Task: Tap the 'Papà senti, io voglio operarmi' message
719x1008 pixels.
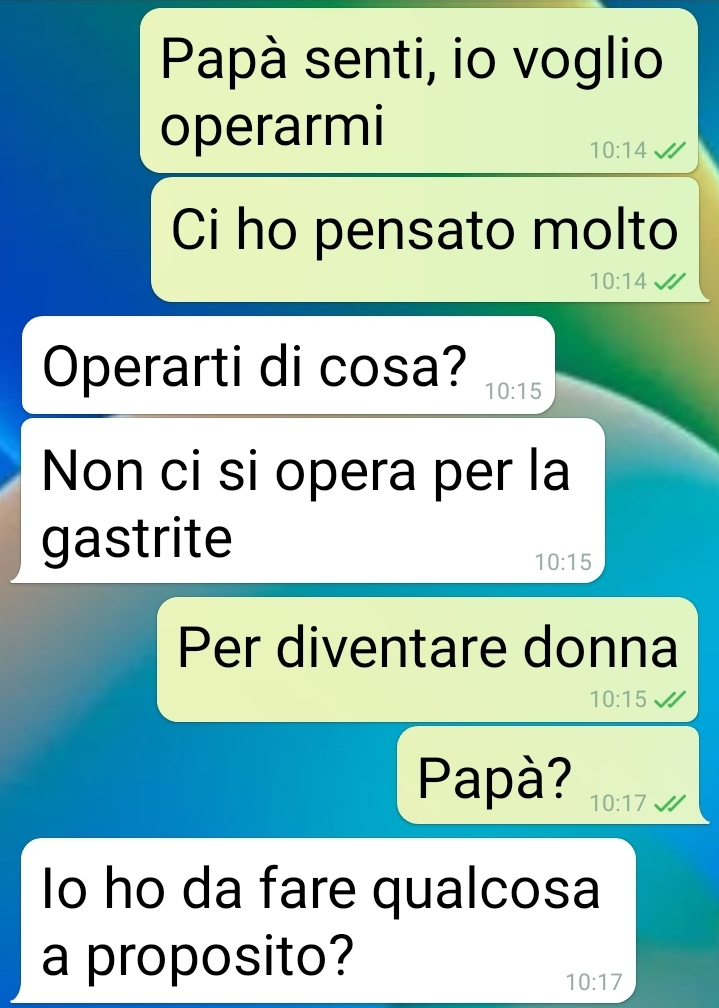Action: coord(419,91)
